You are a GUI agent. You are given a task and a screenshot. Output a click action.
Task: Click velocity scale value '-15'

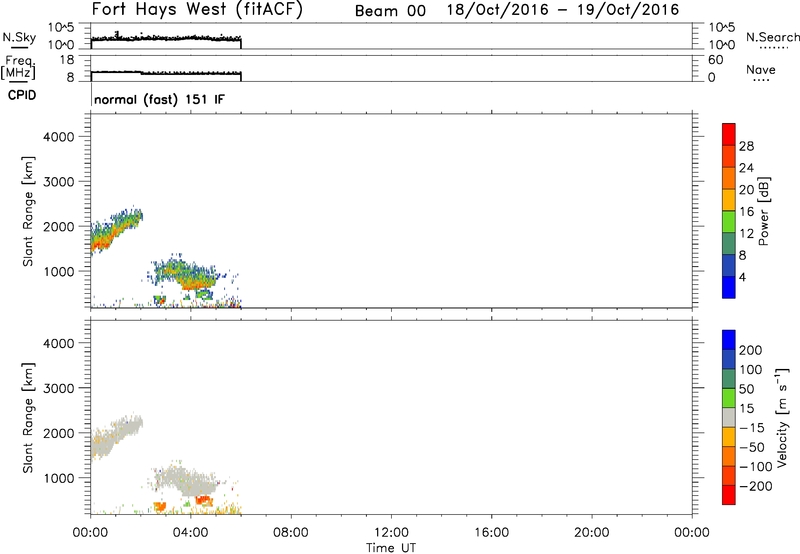(x=752, y=427)
